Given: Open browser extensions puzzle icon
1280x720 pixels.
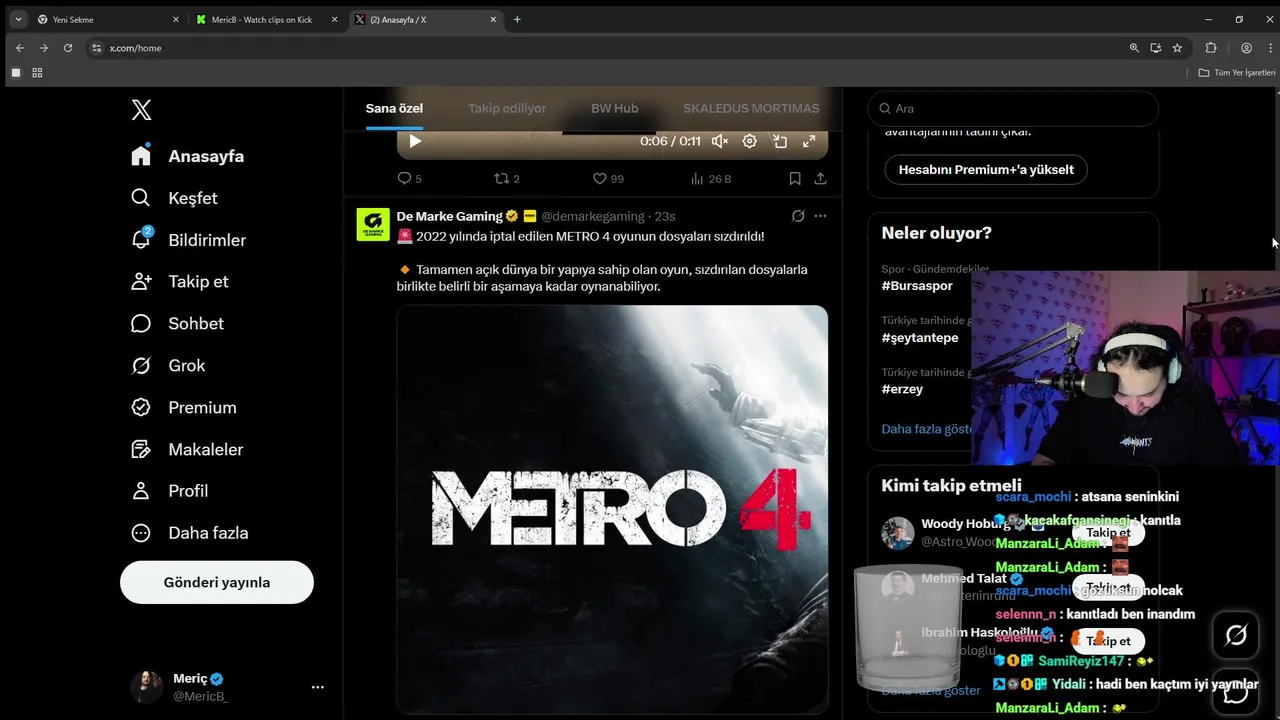Looking at the screenshot, I should point(1211,48).
